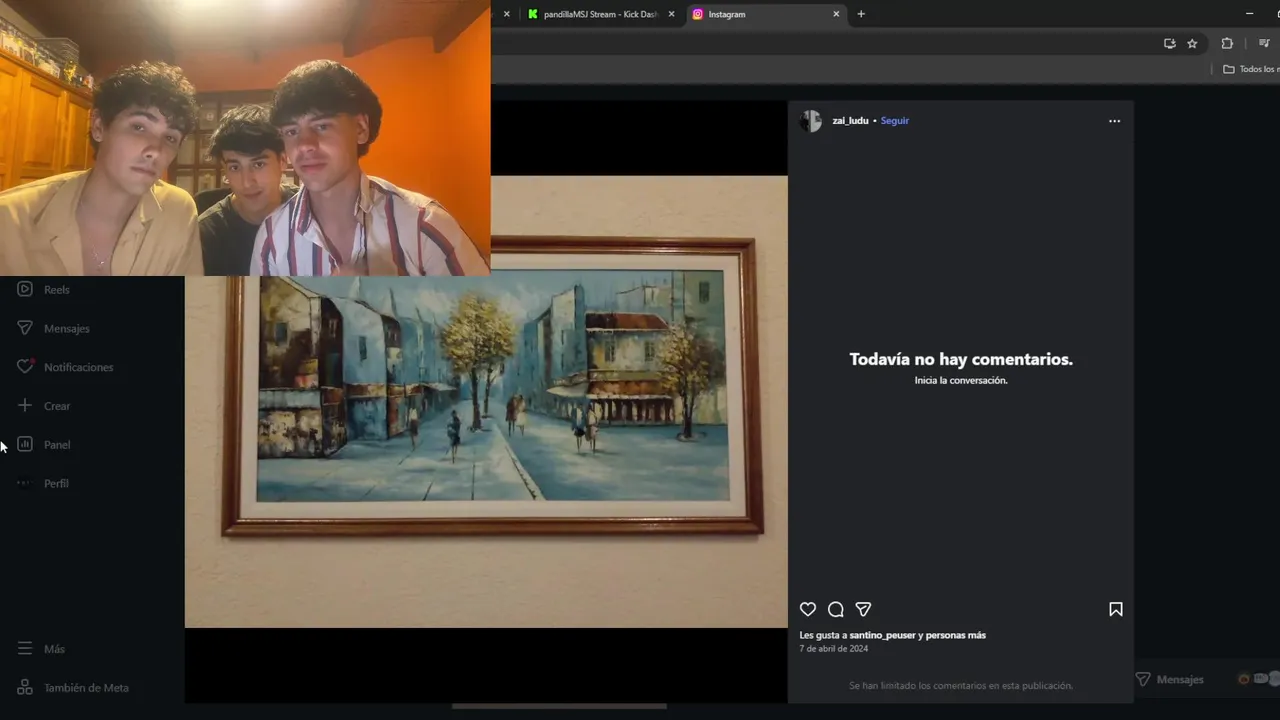1280x720 pixels.
Task: Click the 7 de abril de 2024 date
Action: [833, 649]
